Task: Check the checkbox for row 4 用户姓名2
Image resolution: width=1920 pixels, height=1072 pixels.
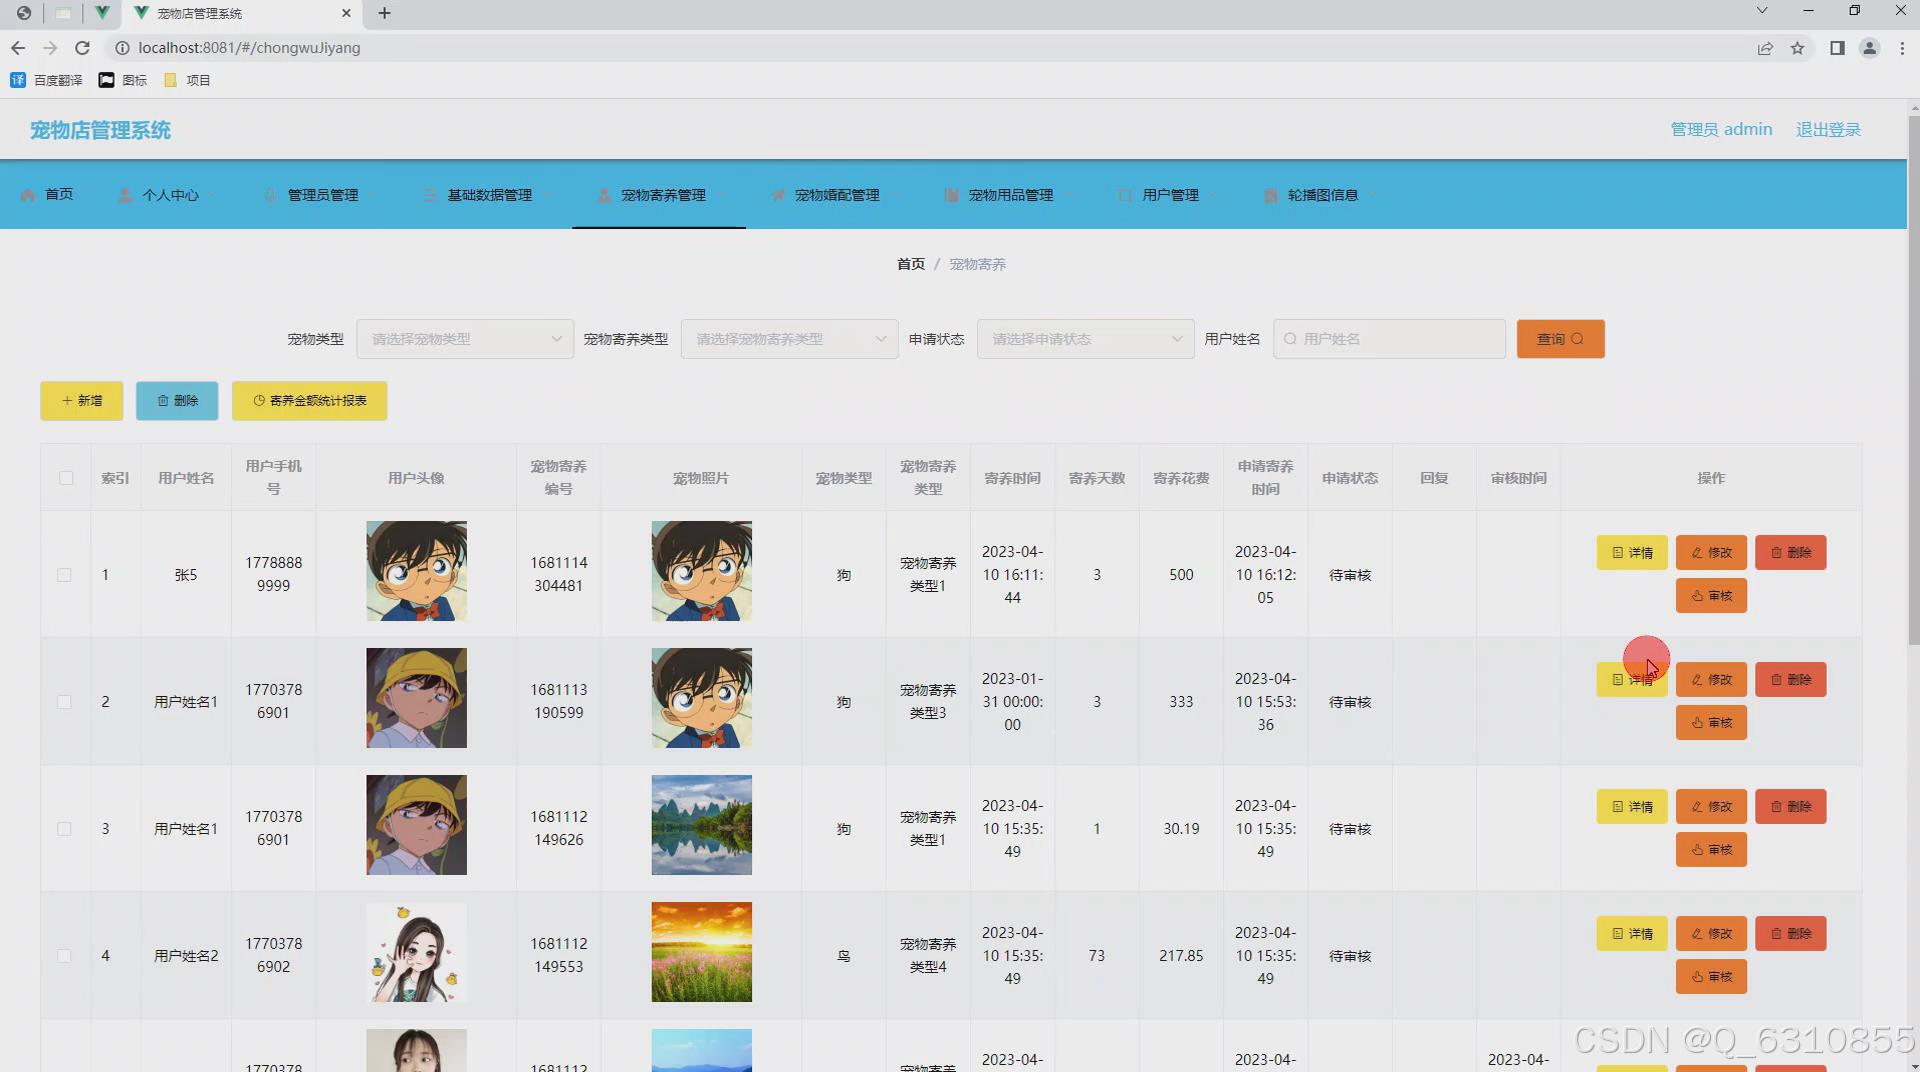Action: [65, 956]
